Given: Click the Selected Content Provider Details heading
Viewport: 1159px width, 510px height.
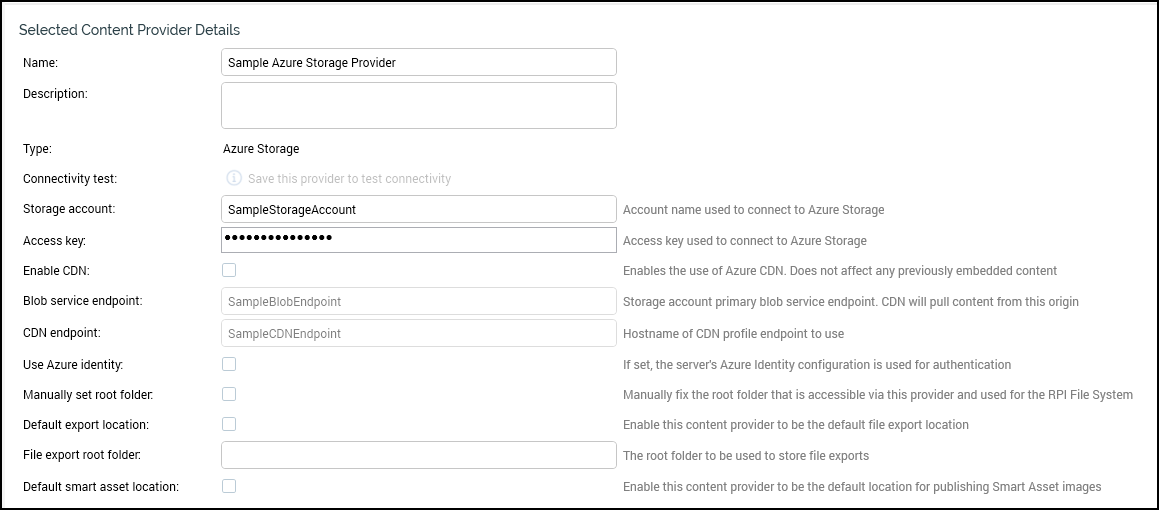Looking at the screenshot, I should point(129,30).
